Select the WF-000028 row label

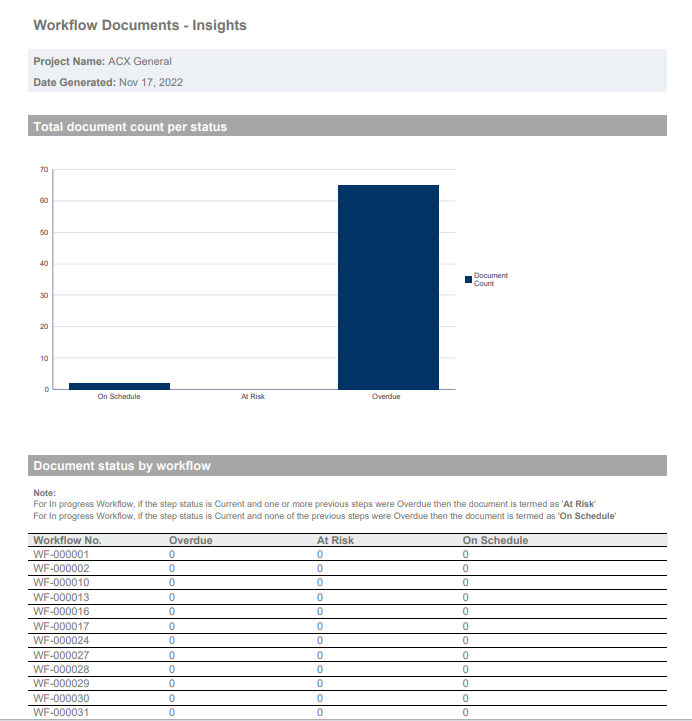coord(61,670)
